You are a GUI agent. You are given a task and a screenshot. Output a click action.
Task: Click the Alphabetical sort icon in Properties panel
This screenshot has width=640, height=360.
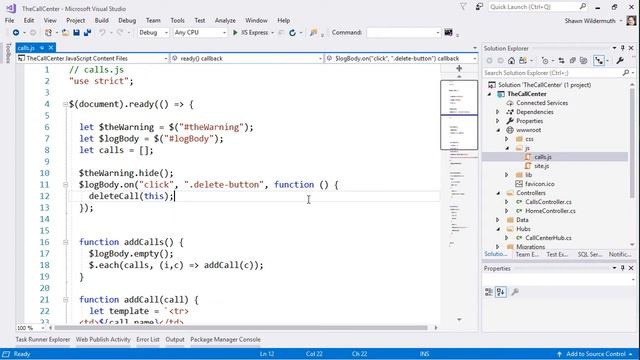tap(501, 292)
